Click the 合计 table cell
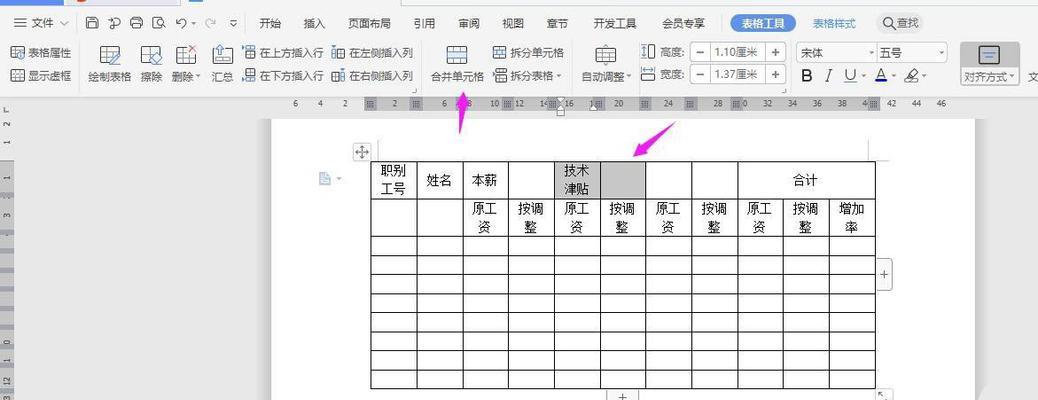The image size is (1038, 400). (x=806, y=179)
